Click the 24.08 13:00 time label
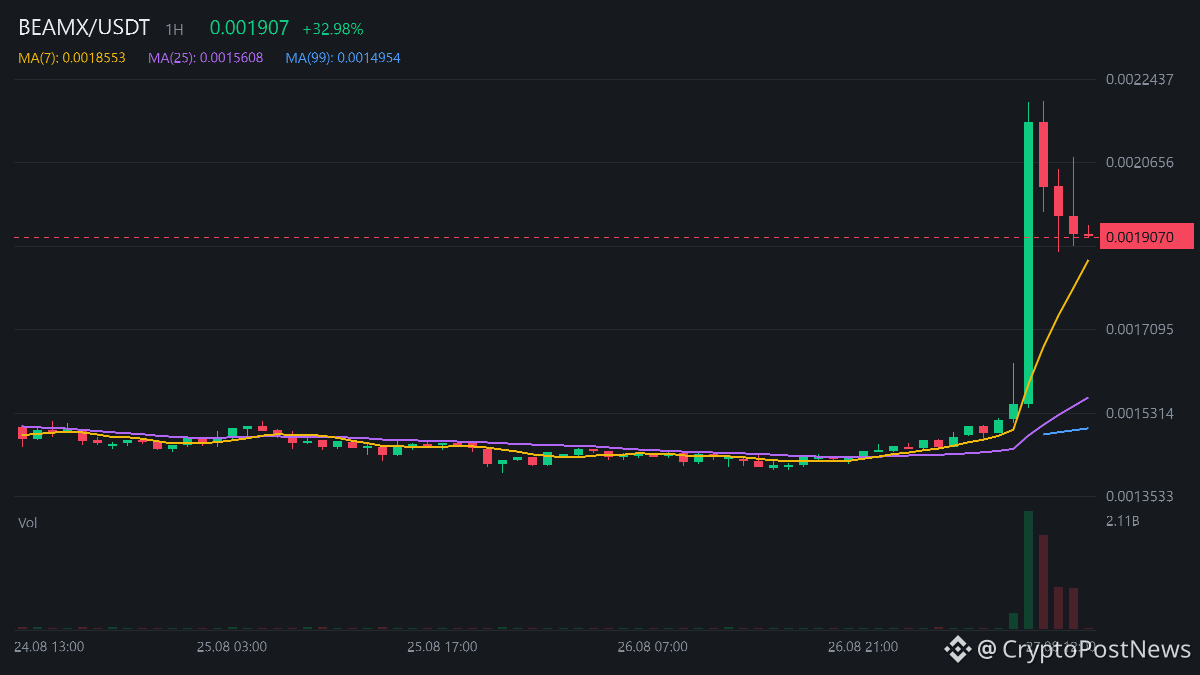 tap(49, 647)
